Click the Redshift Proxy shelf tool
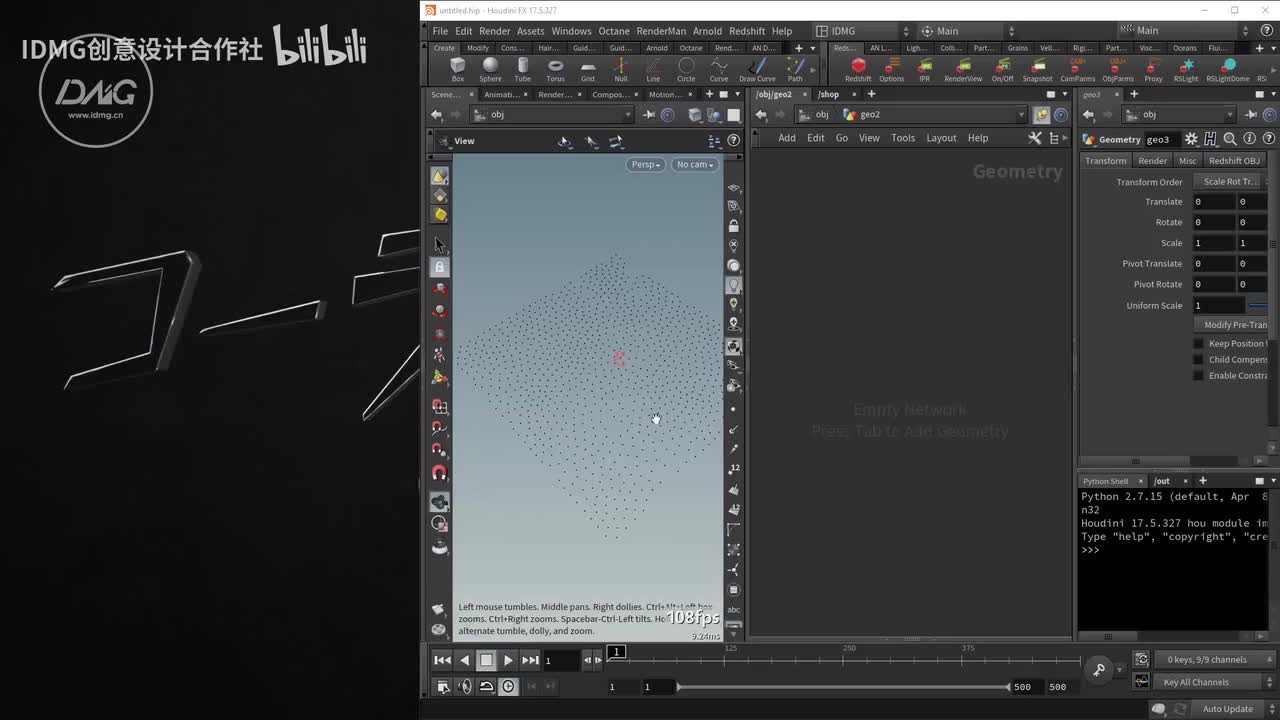 coord(1153,70)
